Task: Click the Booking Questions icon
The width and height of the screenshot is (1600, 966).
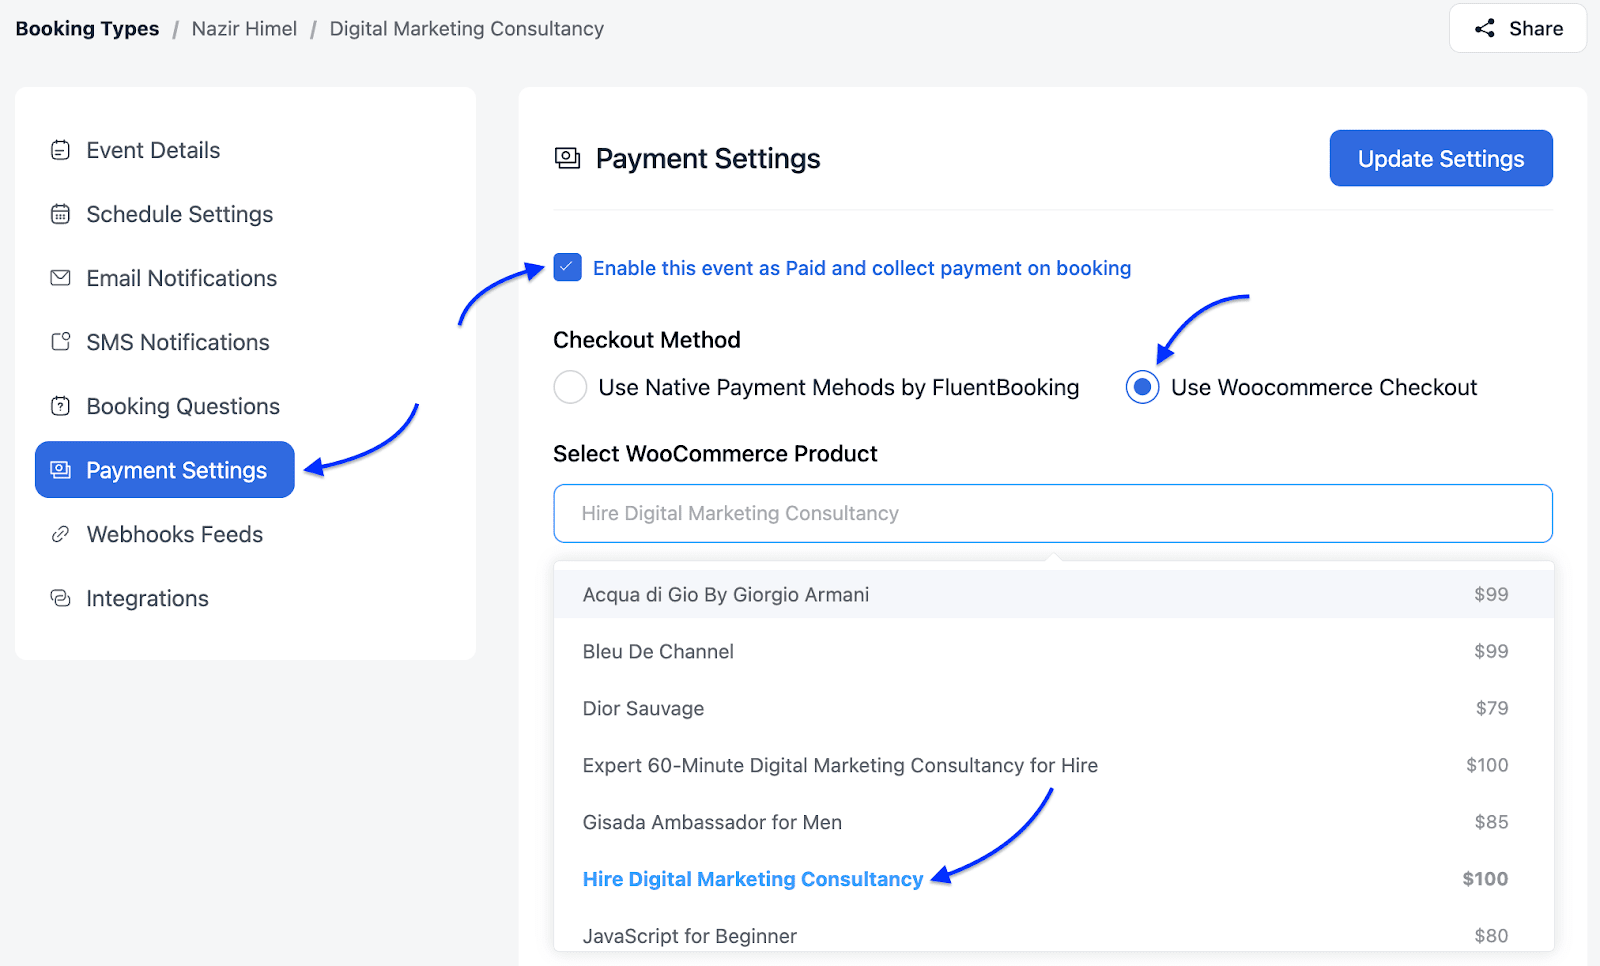Action: (60, 406)
